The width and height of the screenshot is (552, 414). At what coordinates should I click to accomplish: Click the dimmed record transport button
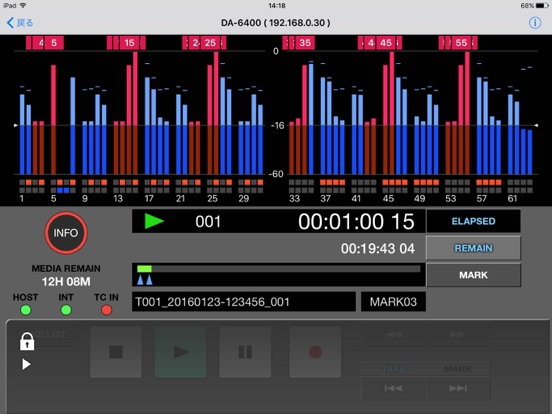tap(315, 352)
